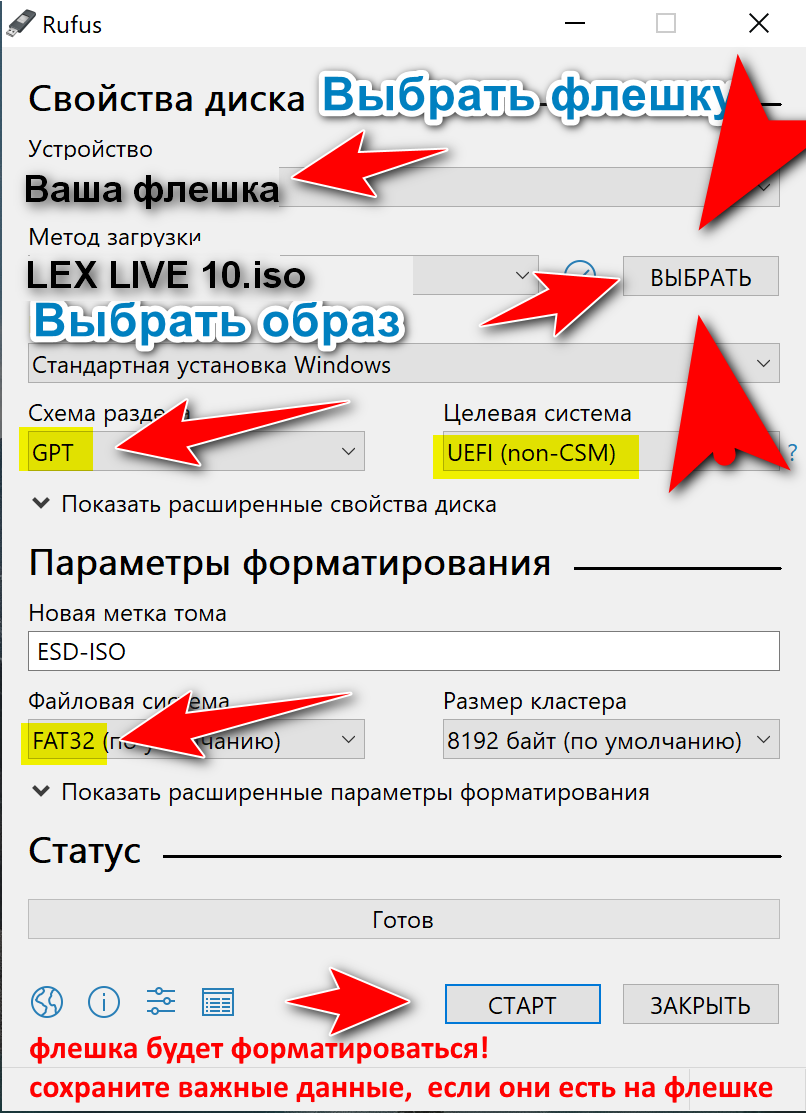
Task: Open the FAT32 file system dropdown
Action: coord(196,740)
